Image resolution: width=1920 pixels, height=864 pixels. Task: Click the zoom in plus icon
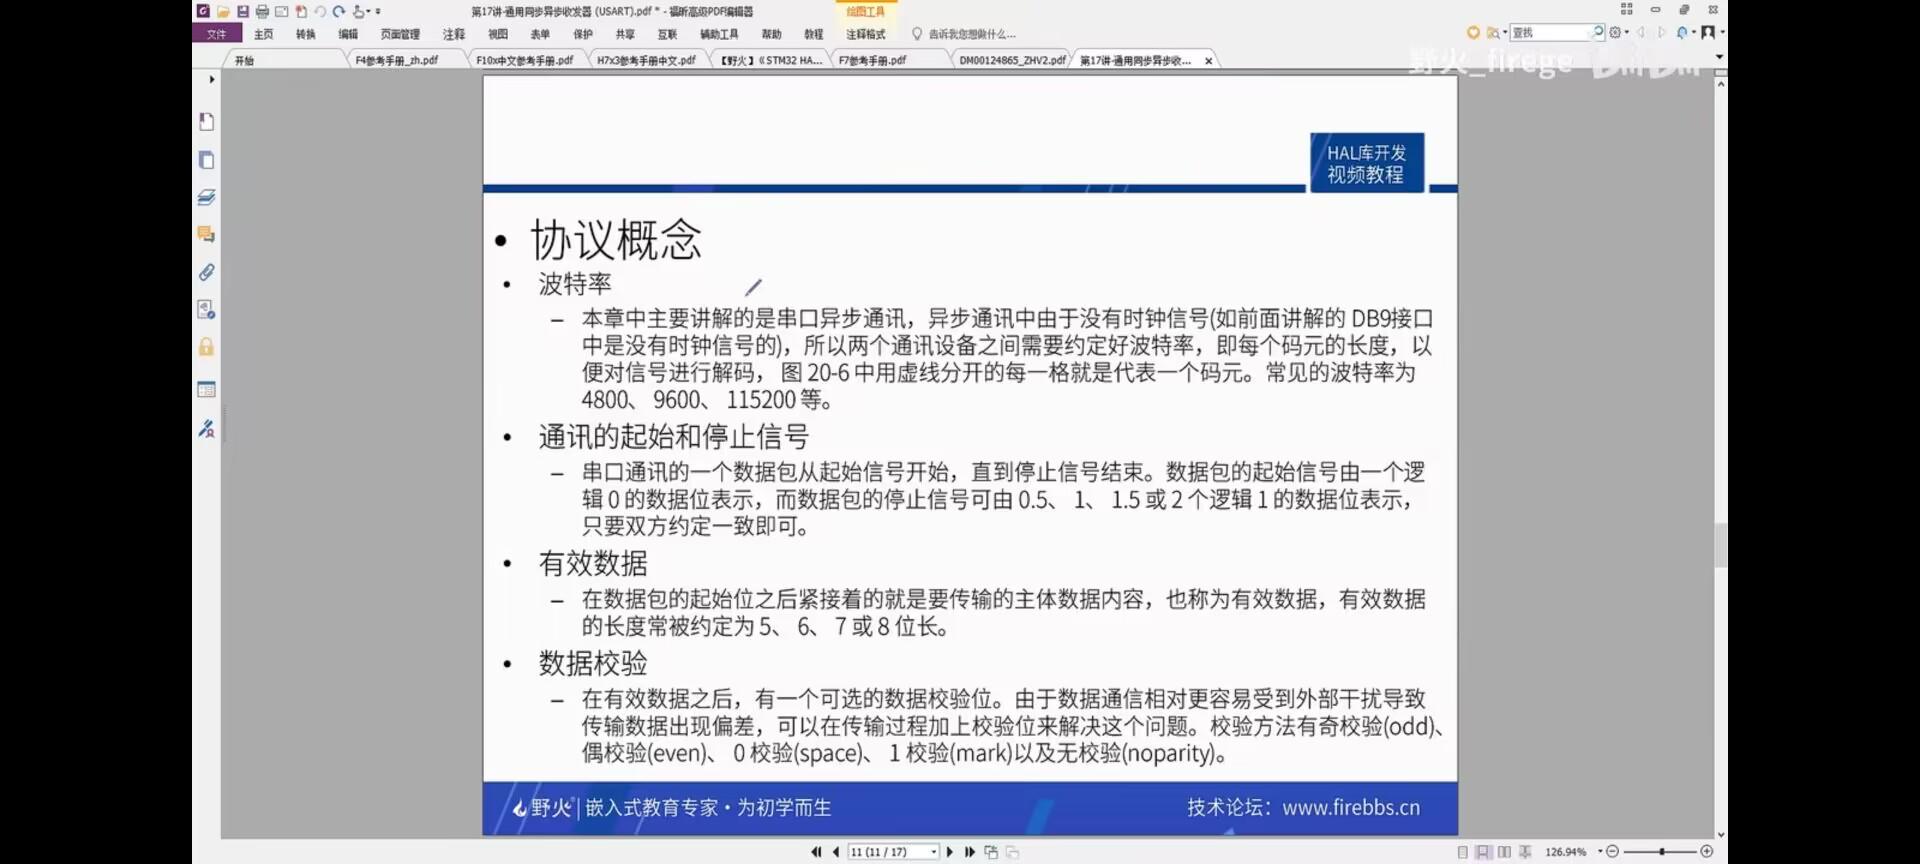pyautogui.click(x=1707, y=852)
